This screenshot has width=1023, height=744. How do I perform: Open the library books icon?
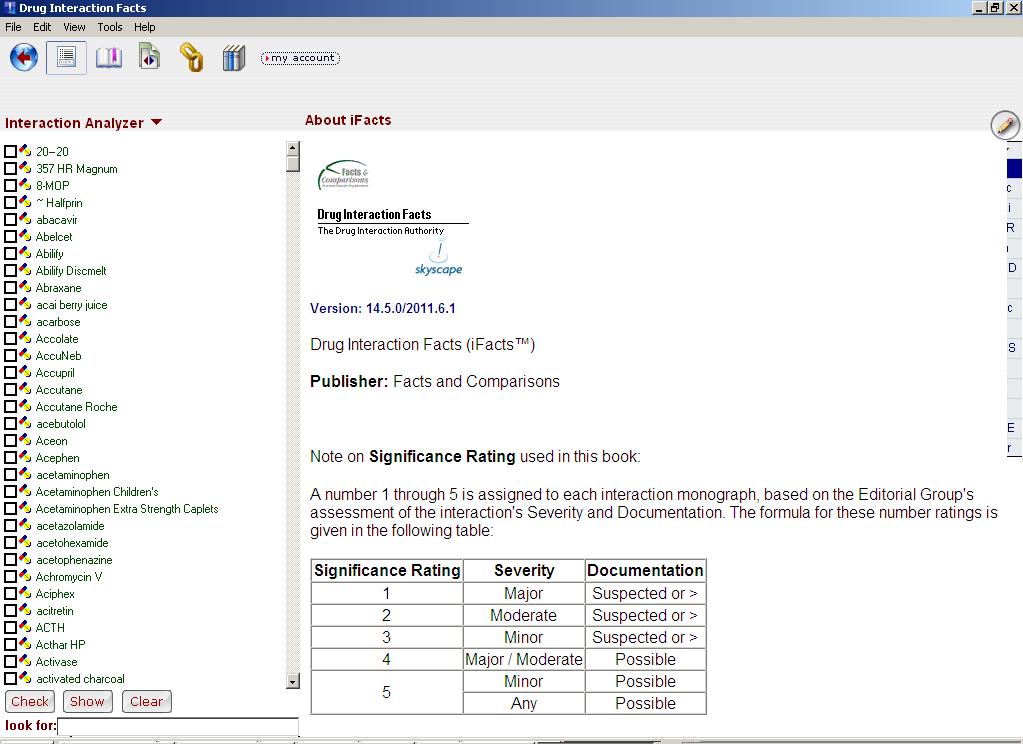click(233, 58)
